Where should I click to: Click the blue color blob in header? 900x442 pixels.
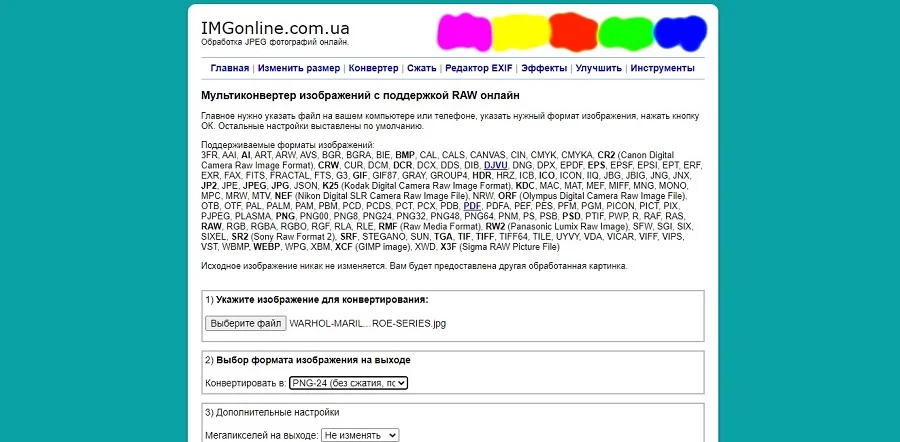tap(680, 33)
